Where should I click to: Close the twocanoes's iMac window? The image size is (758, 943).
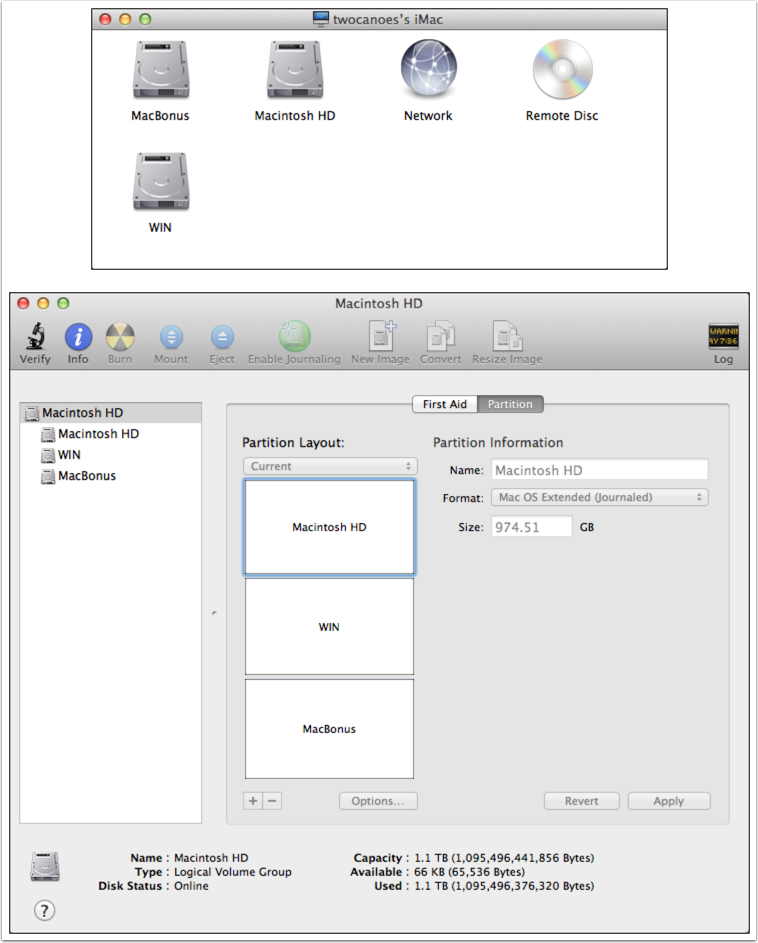[x=105, y=19]
